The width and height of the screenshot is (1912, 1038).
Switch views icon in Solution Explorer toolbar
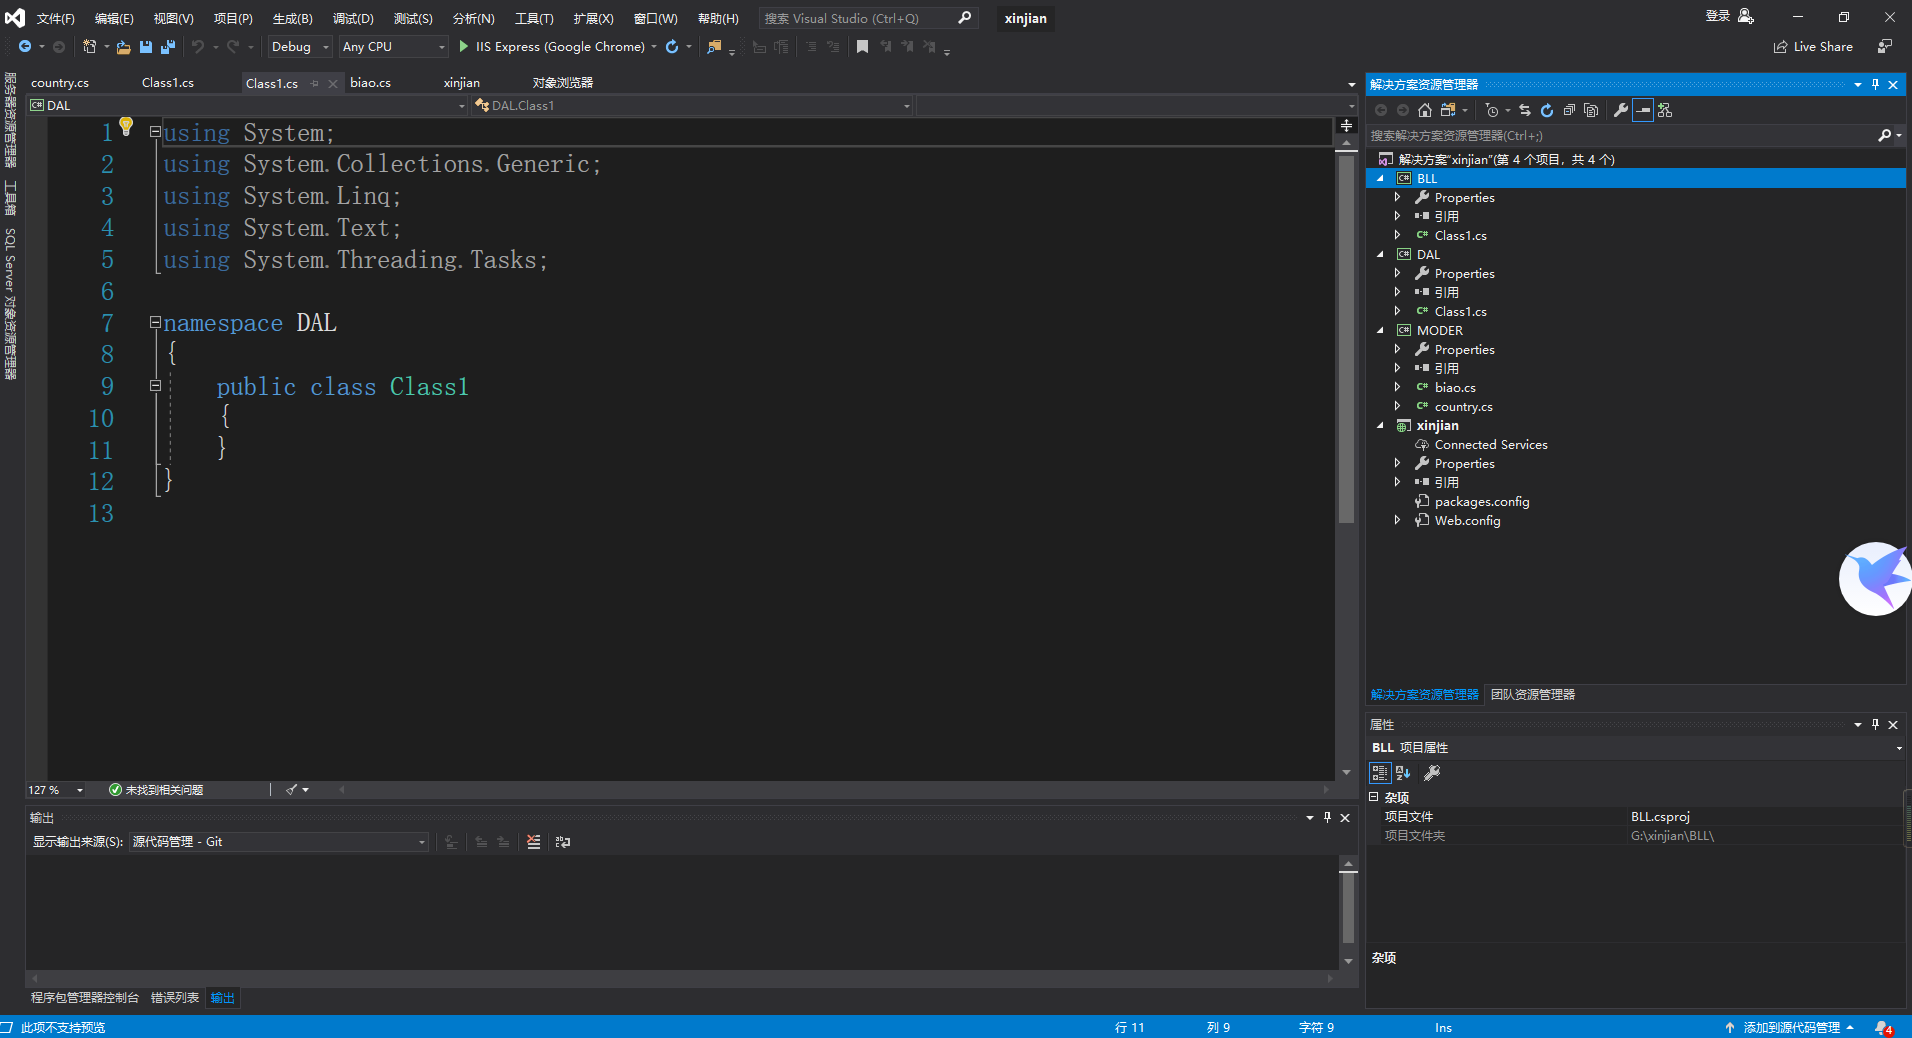1447,111
